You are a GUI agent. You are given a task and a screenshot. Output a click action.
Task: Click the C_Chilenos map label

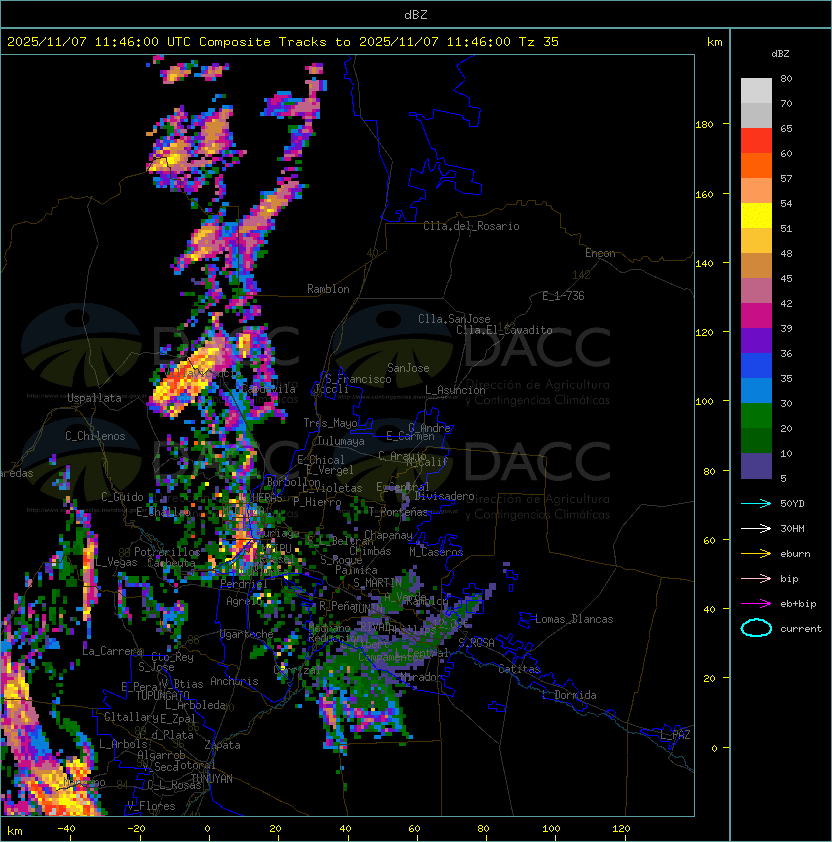coord(95,436)
